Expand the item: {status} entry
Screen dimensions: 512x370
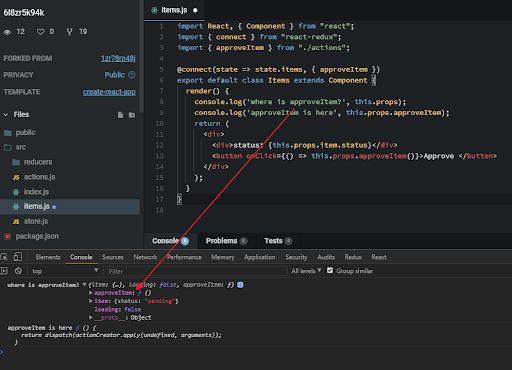(90, 301)
